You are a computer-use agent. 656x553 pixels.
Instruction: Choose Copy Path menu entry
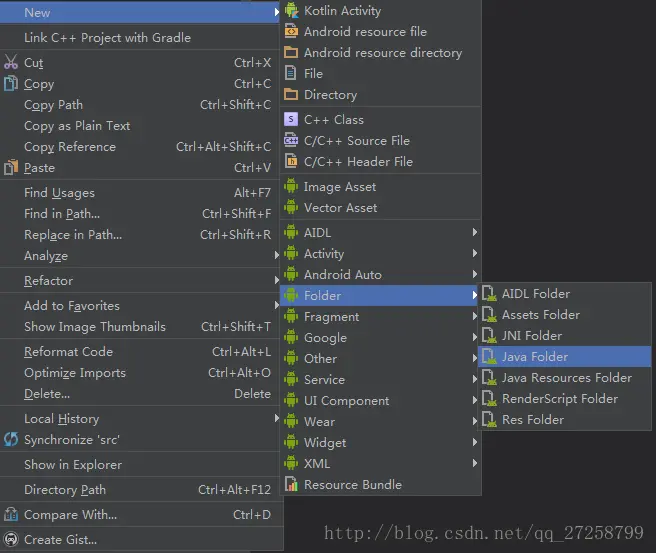140,105
